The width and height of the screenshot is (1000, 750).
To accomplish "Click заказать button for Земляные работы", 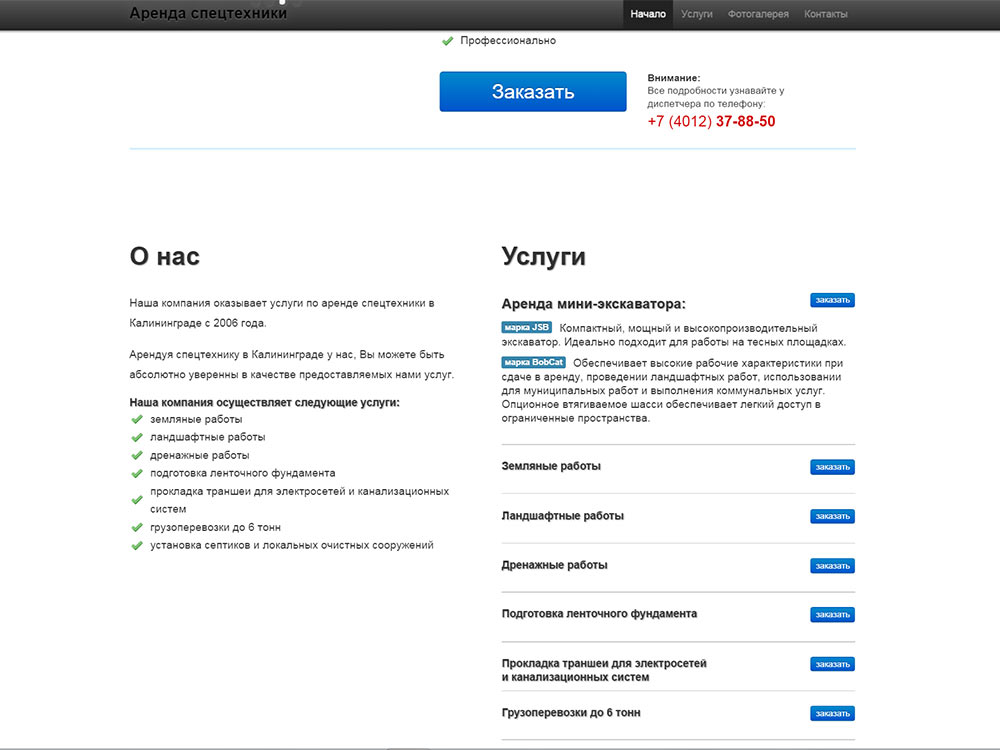I will [832, 467].
